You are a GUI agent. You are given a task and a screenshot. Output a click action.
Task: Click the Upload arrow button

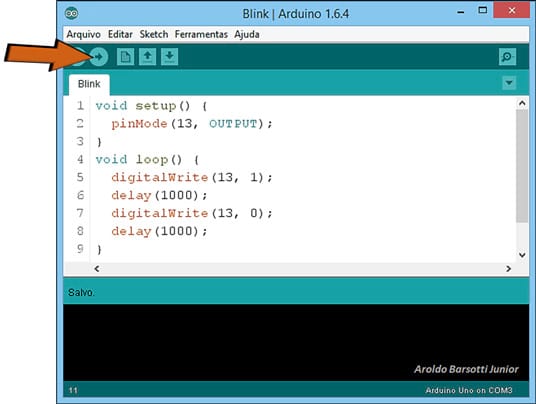click(x=99, y=57)
